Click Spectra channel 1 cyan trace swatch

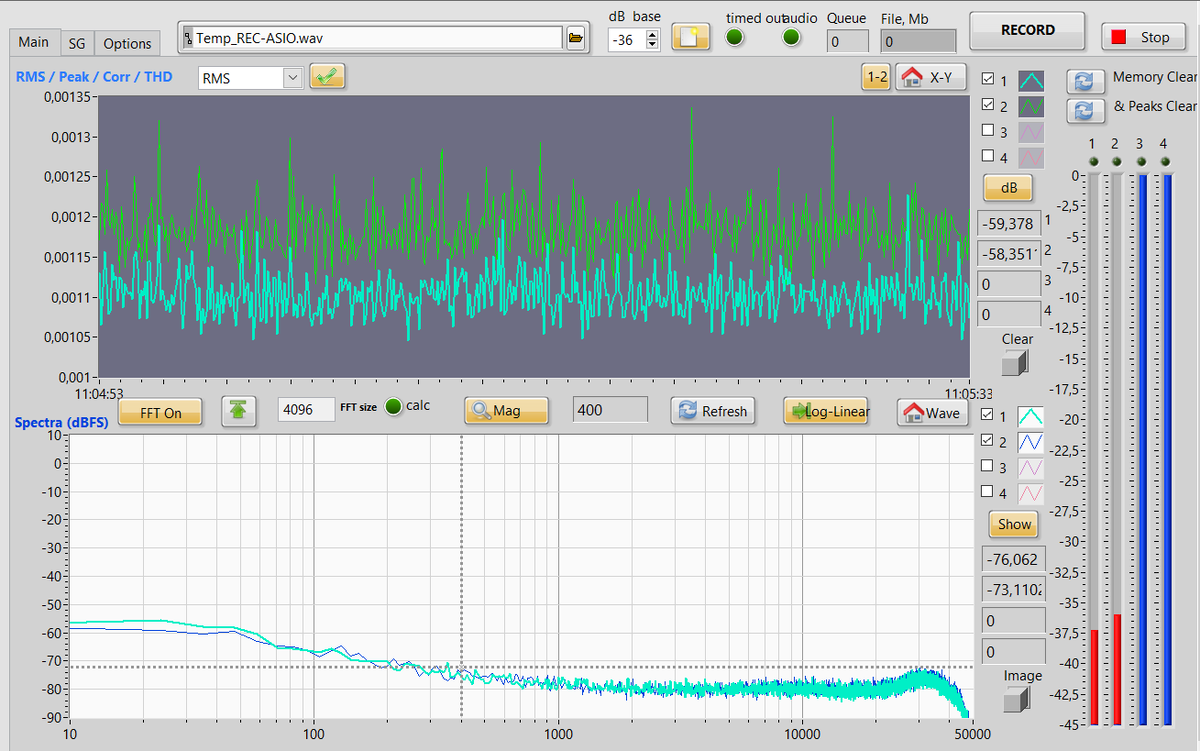(1031, 416)
